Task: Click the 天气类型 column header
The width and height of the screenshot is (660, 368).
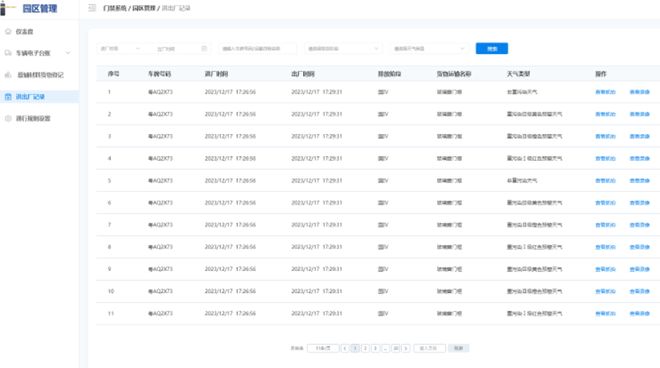Action: pyautogui.click(x=518, y=74)
